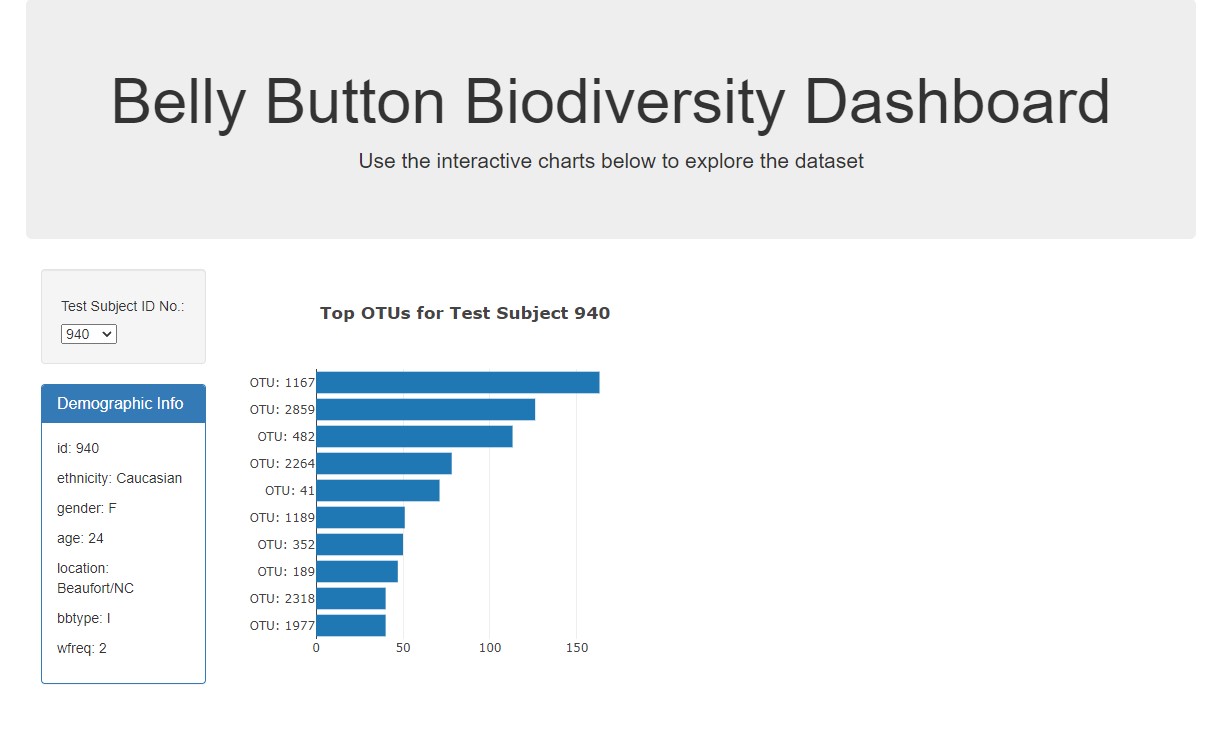
Task: Select the OTU: 41 bar
Action: tap(378, 490)
